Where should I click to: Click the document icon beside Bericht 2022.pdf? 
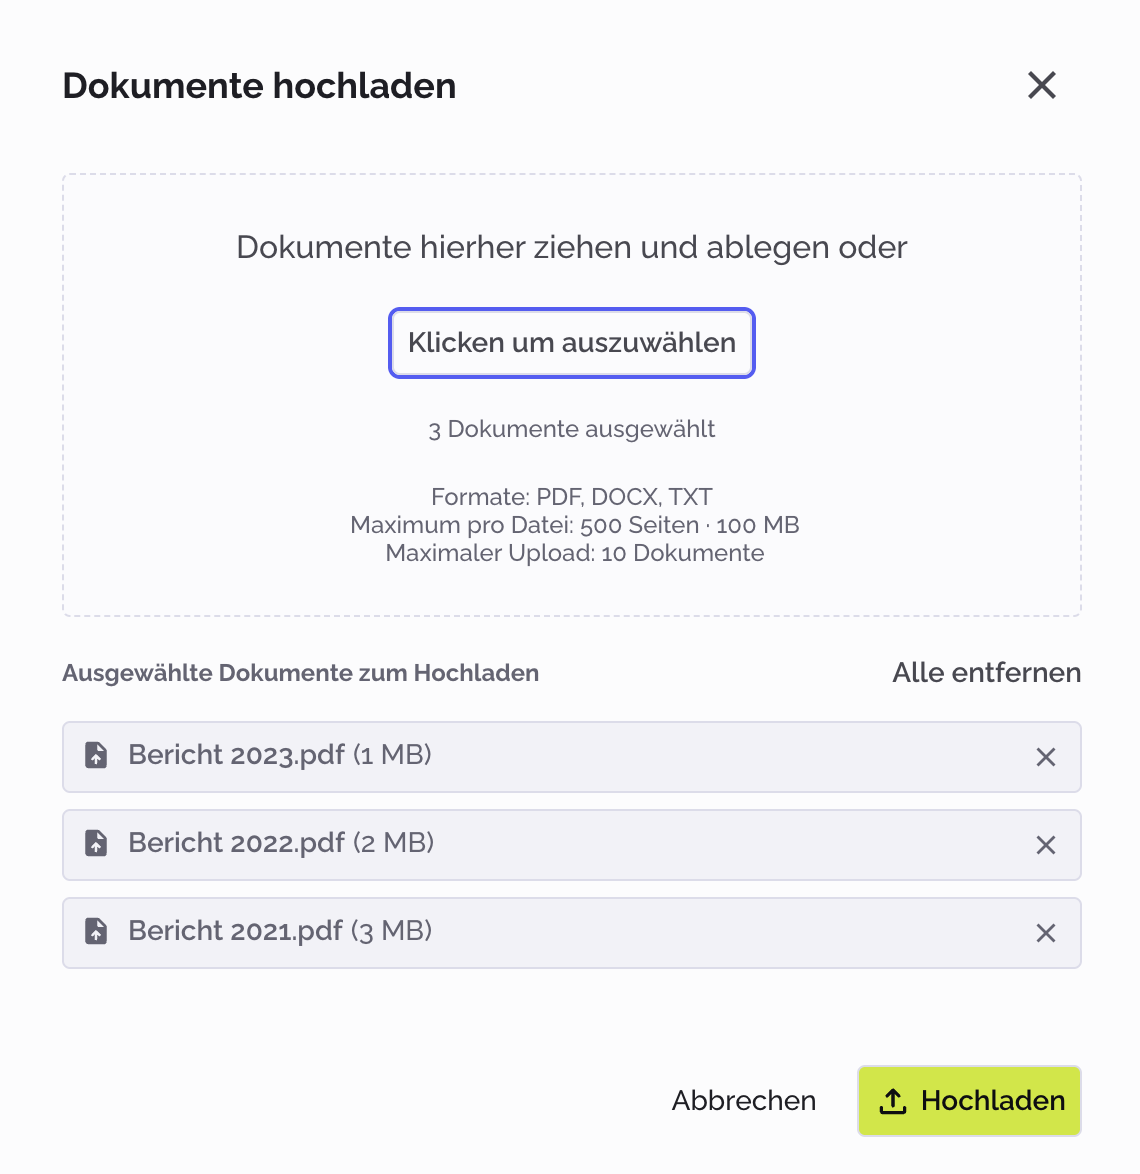[96, 845]
